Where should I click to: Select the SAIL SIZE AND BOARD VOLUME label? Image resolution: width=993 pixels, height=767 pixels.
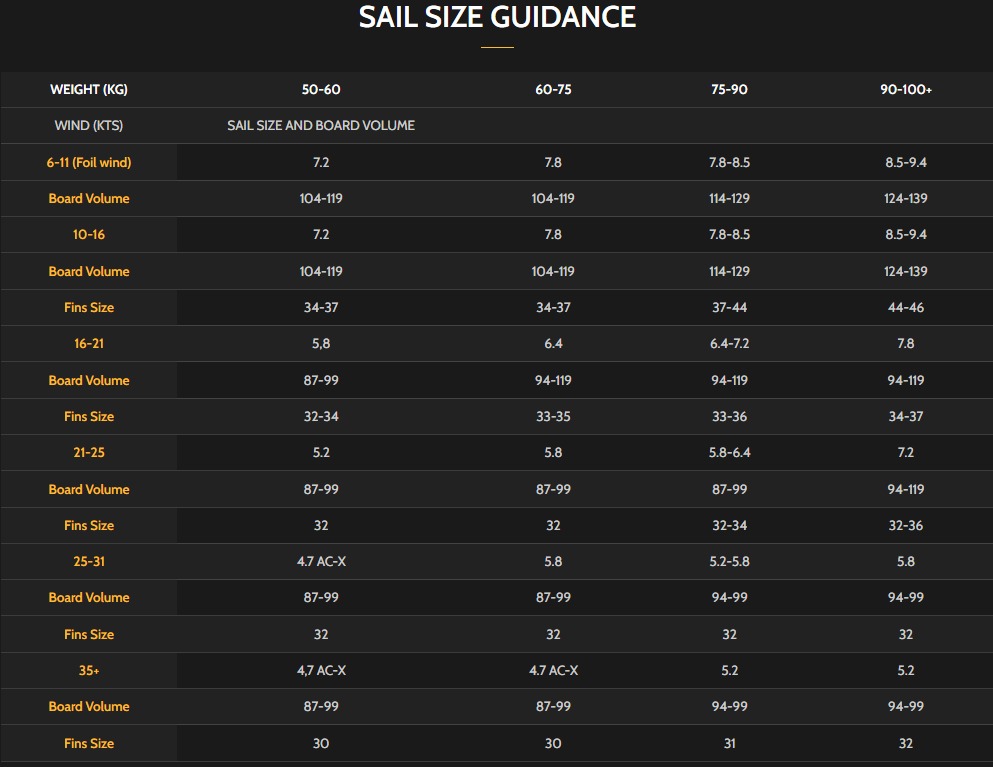pos(321,126)
